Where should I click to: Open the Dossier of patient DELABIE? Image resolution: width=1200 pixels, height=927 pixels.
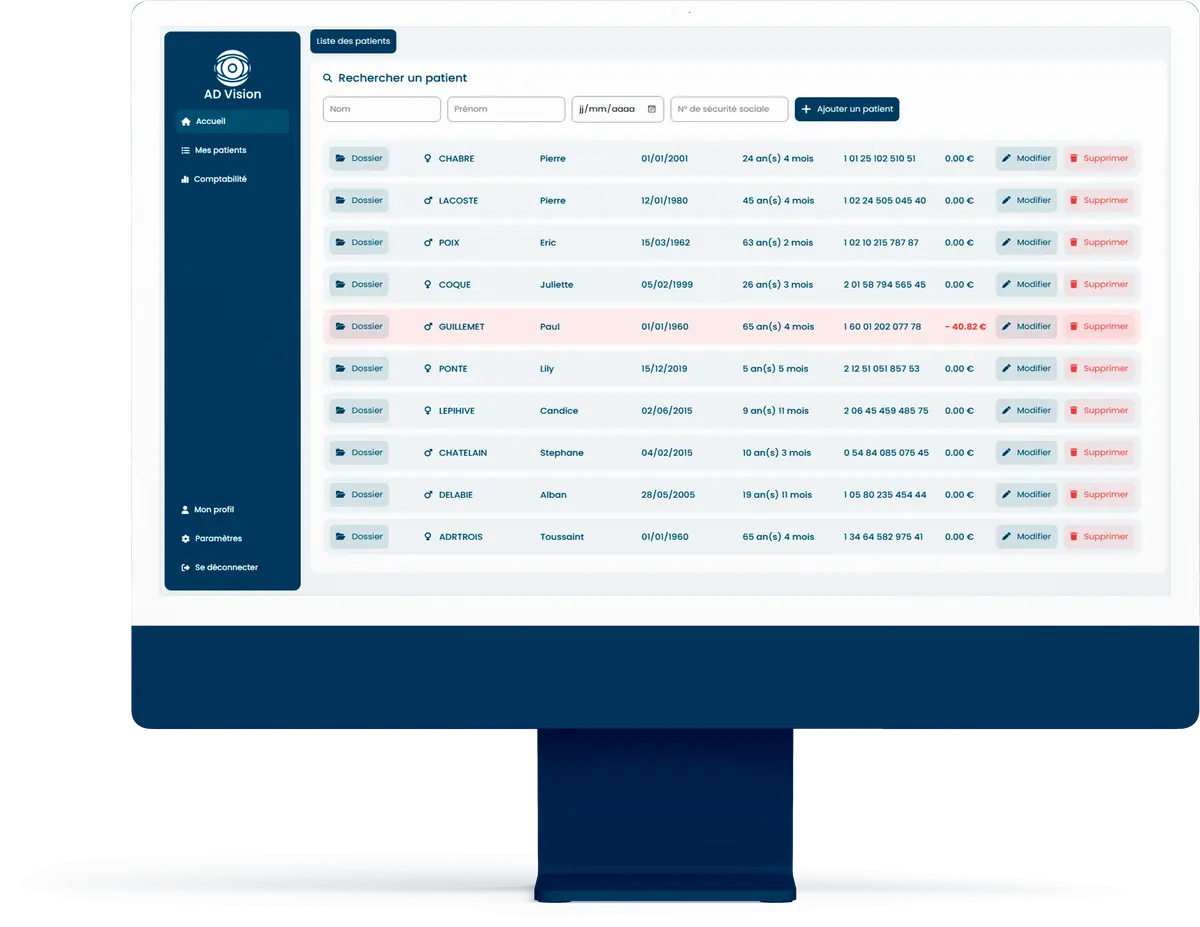click(359, 495)
